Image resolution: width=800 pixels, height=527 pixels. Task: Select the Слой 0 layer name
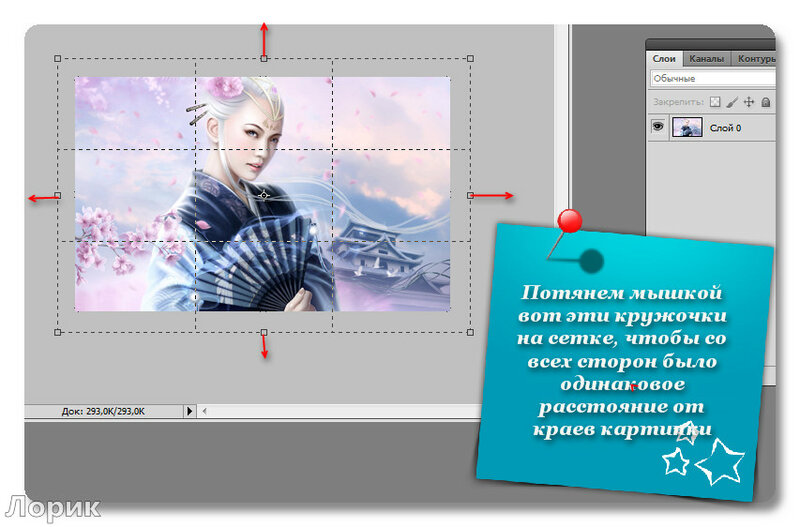725,128
